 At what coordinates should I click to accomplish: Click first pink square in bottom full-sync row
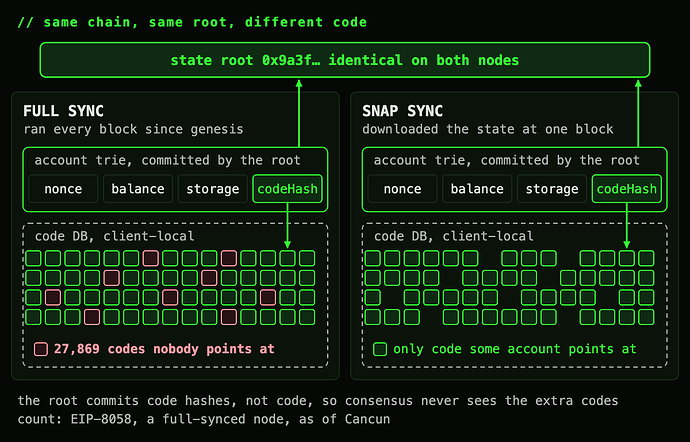click(92, 317)
